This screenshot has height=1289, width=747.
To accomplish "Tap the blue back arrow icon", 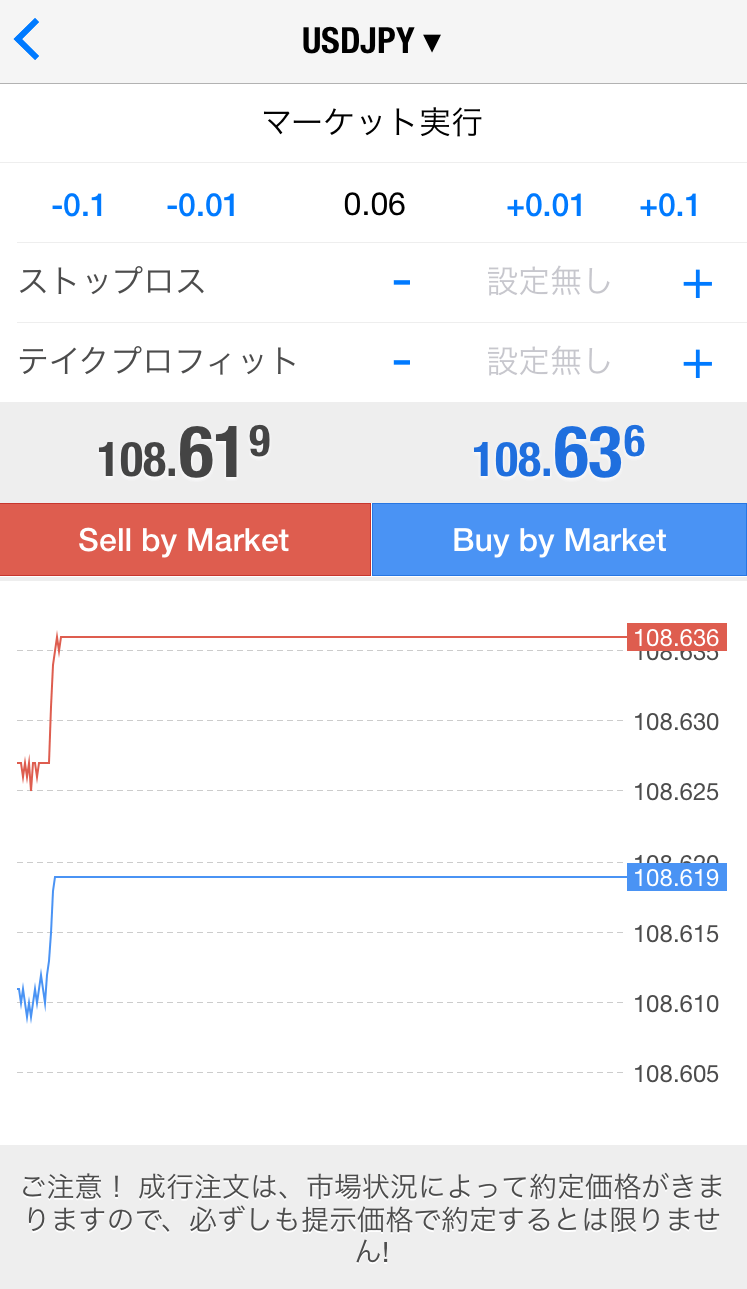I will pyautogui.click(x=27, y=41).
